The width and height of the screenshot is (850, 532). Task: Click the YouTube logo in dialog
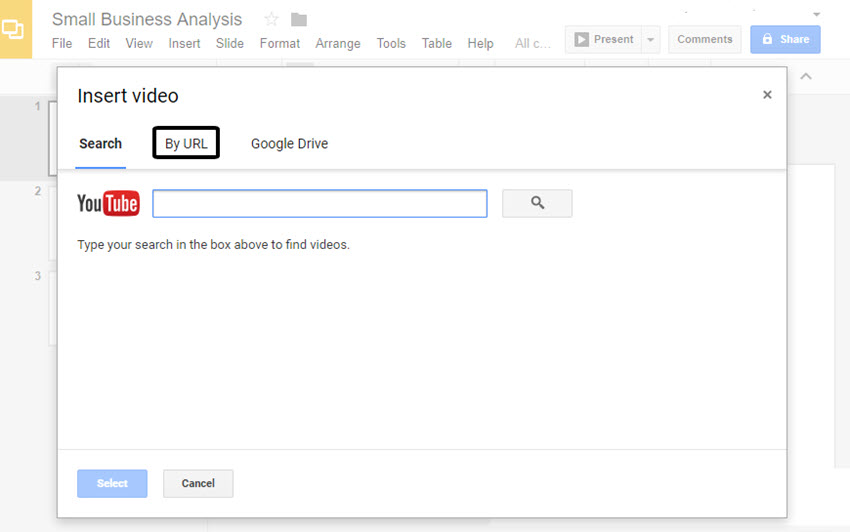tap(108, 203)
